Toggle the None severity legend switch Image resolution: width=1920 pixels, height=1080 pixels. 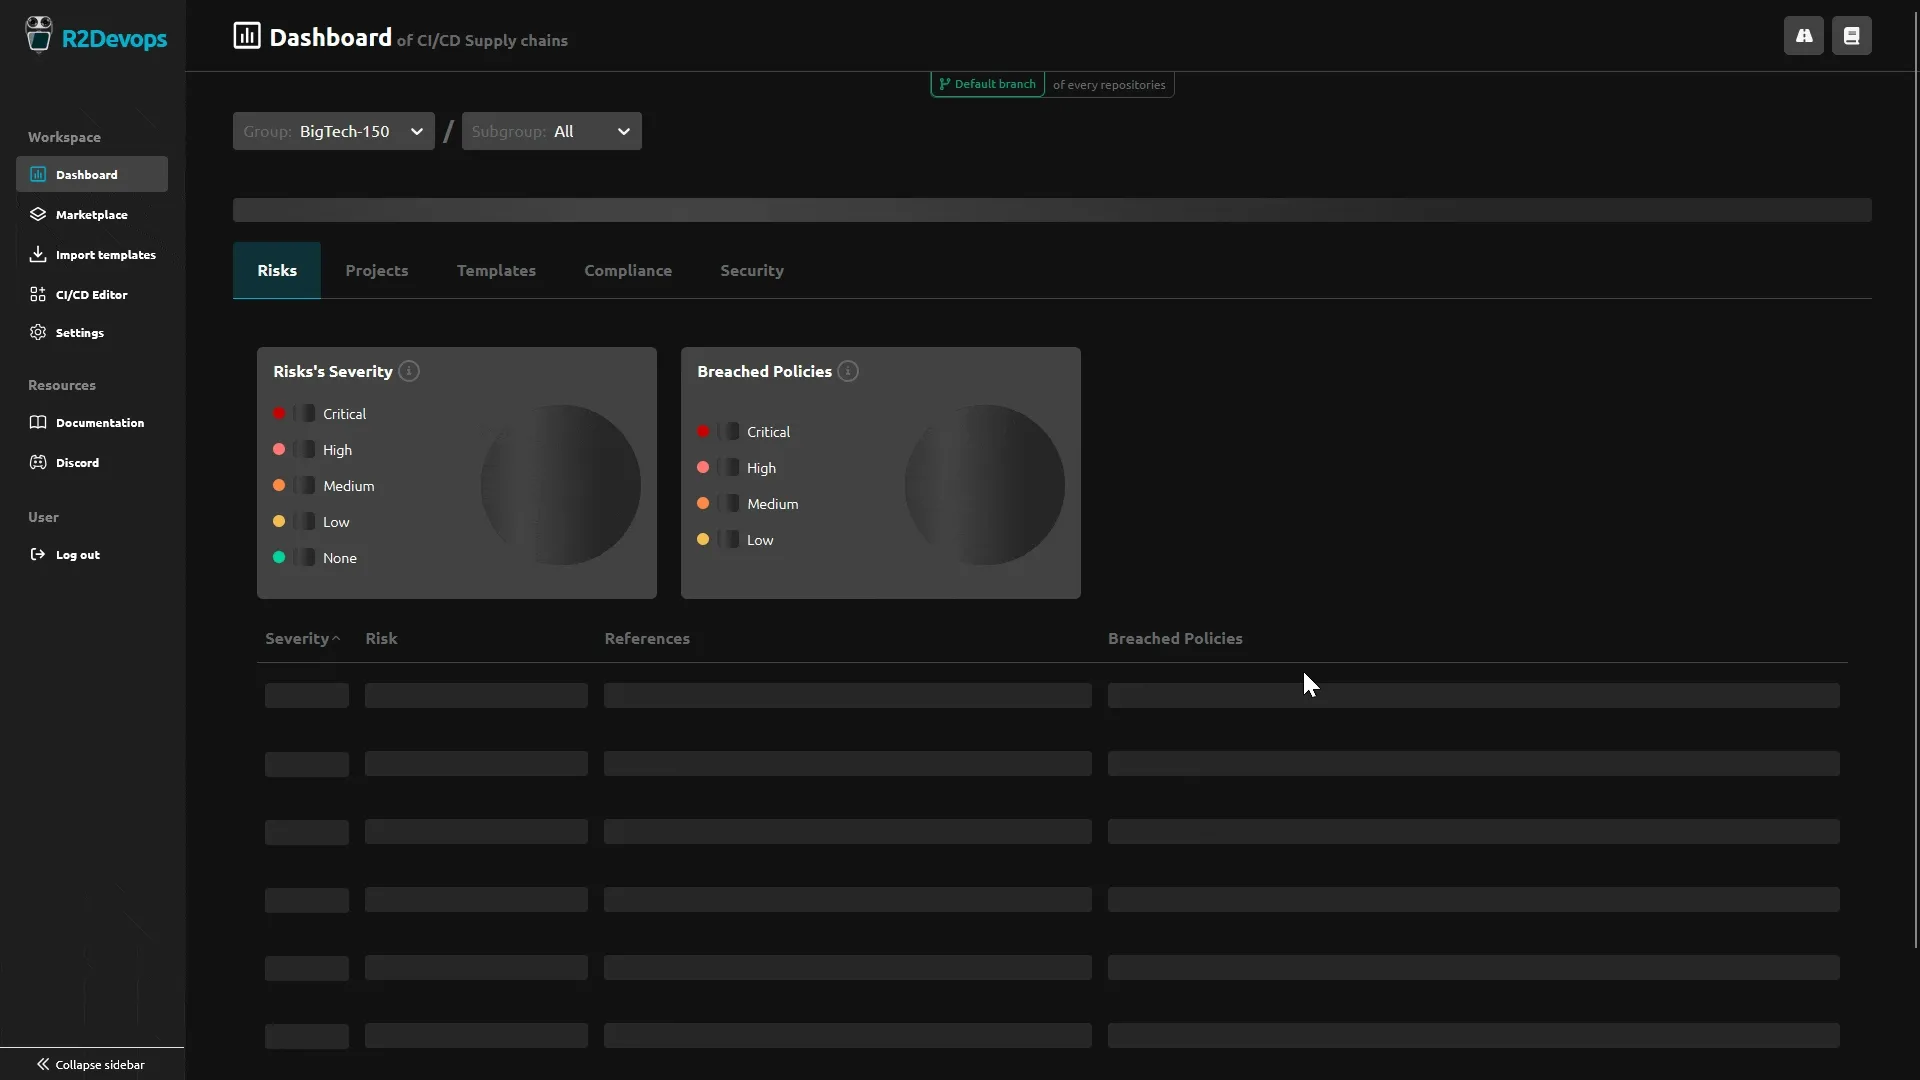point(305,557)
